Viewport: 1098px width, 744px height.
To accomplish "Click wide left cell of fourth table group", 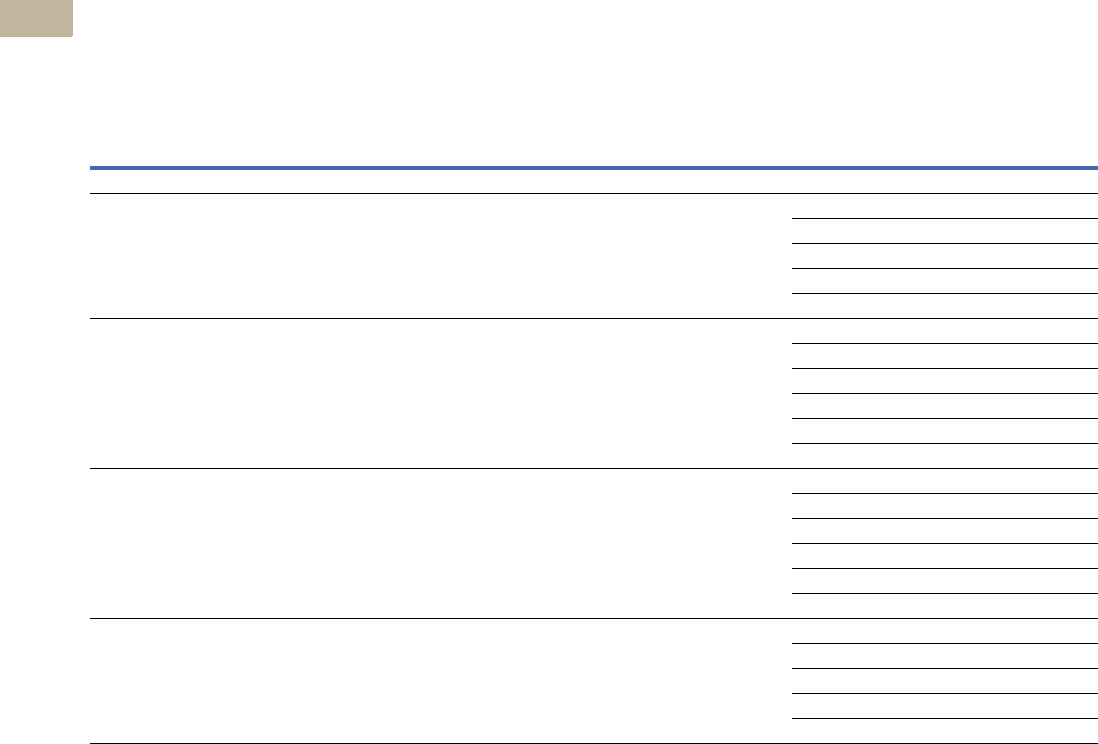I will click(440, 681).
